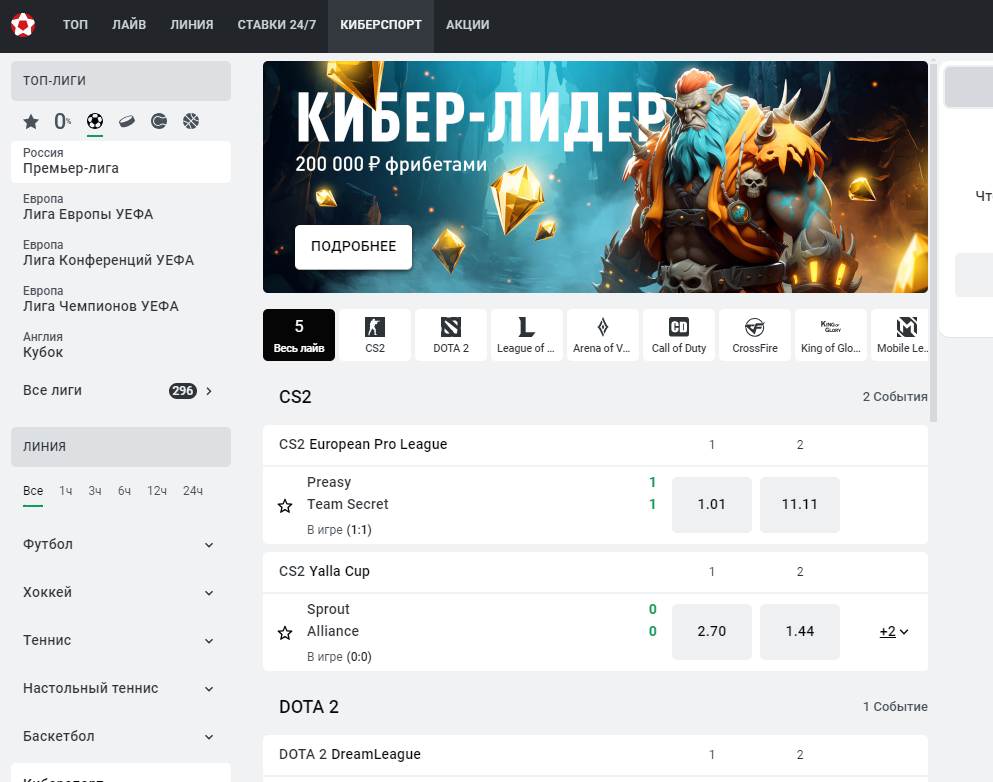Select the 12ч time filter

coord(156,491)
